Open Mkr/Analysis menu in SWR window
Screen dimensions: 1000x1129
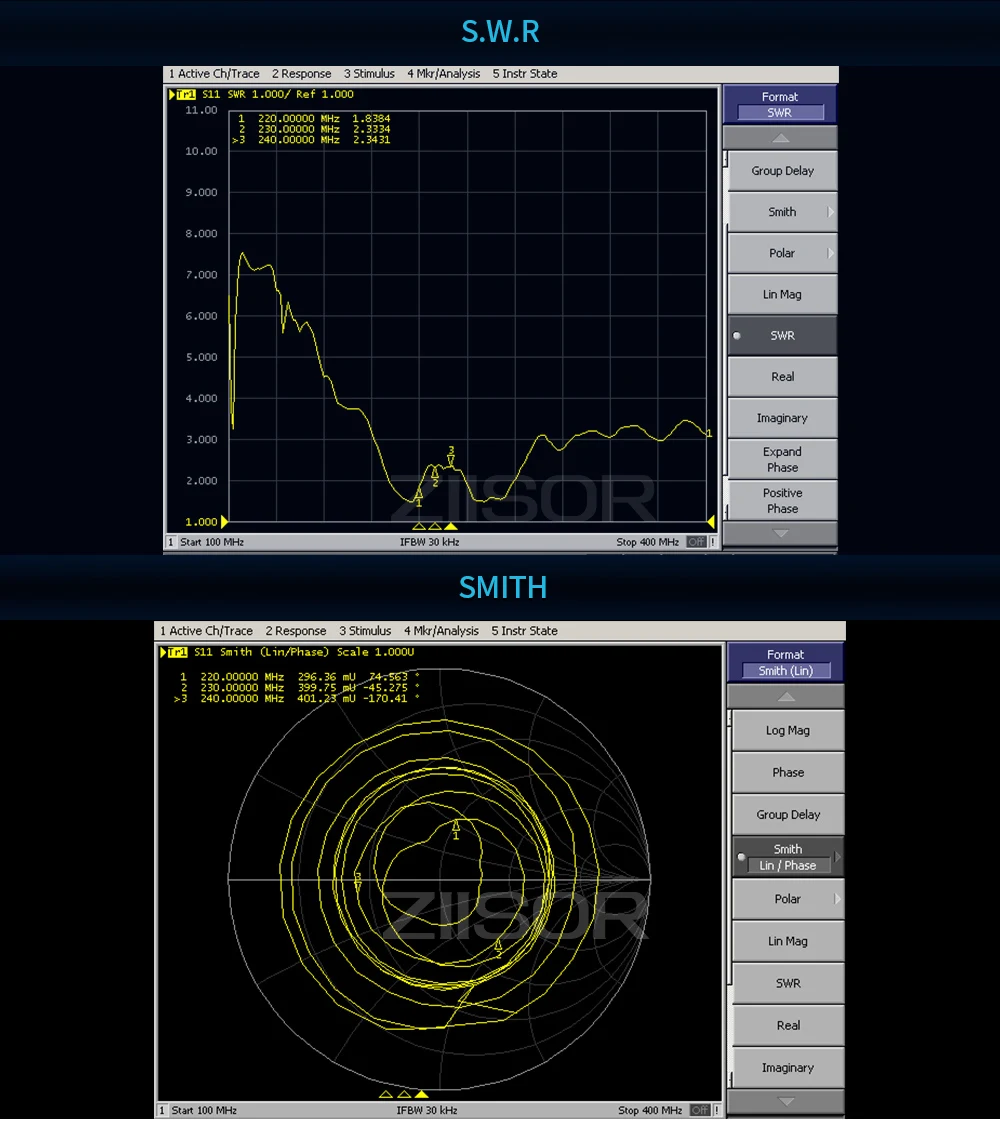[x=443, y=73]
